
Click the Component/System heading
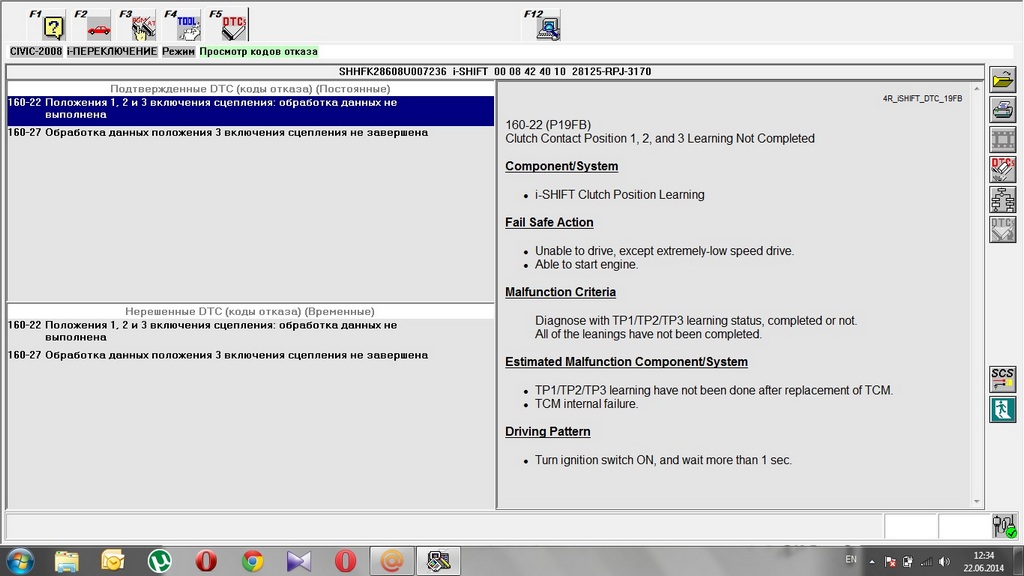562,167
